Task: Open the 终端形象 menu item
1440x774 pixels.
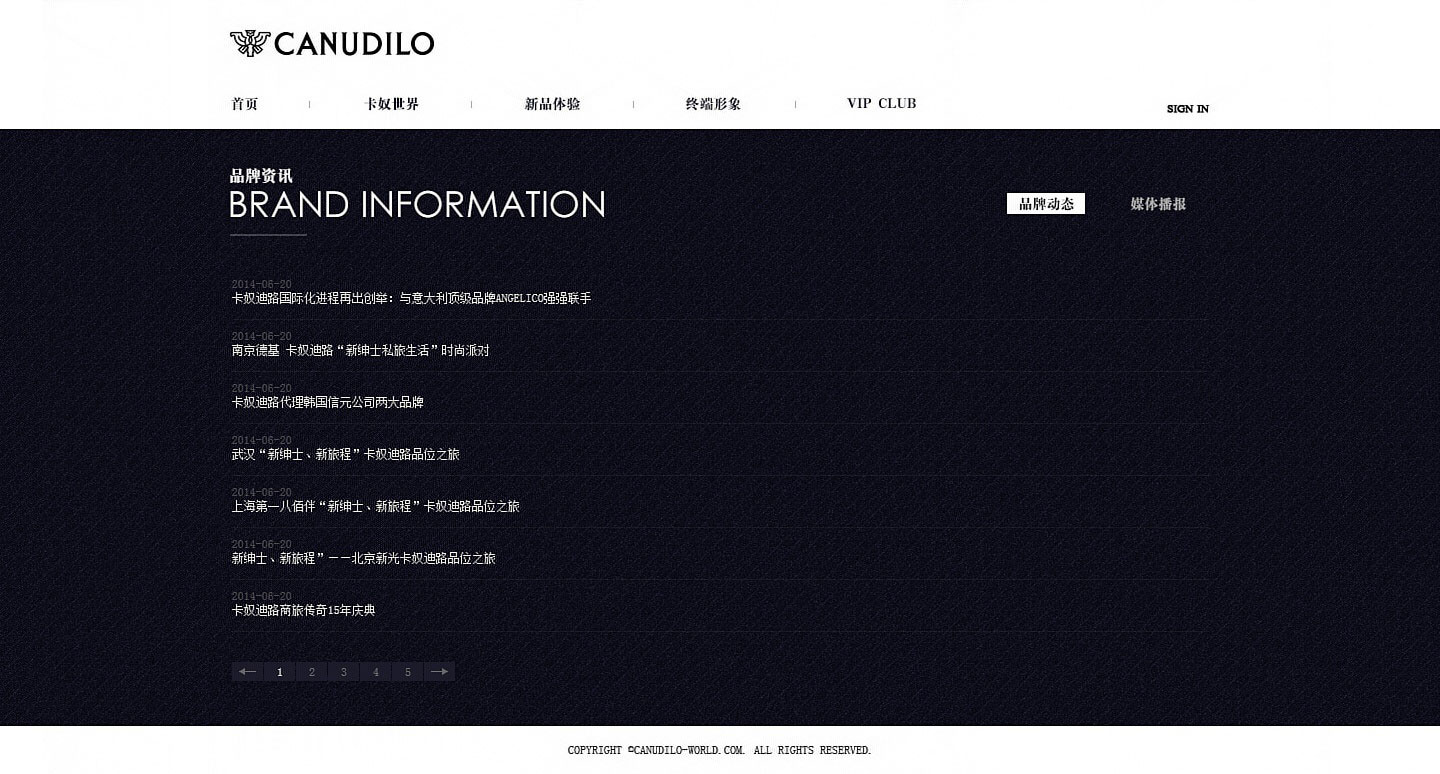Action: (x=713, y=104)
